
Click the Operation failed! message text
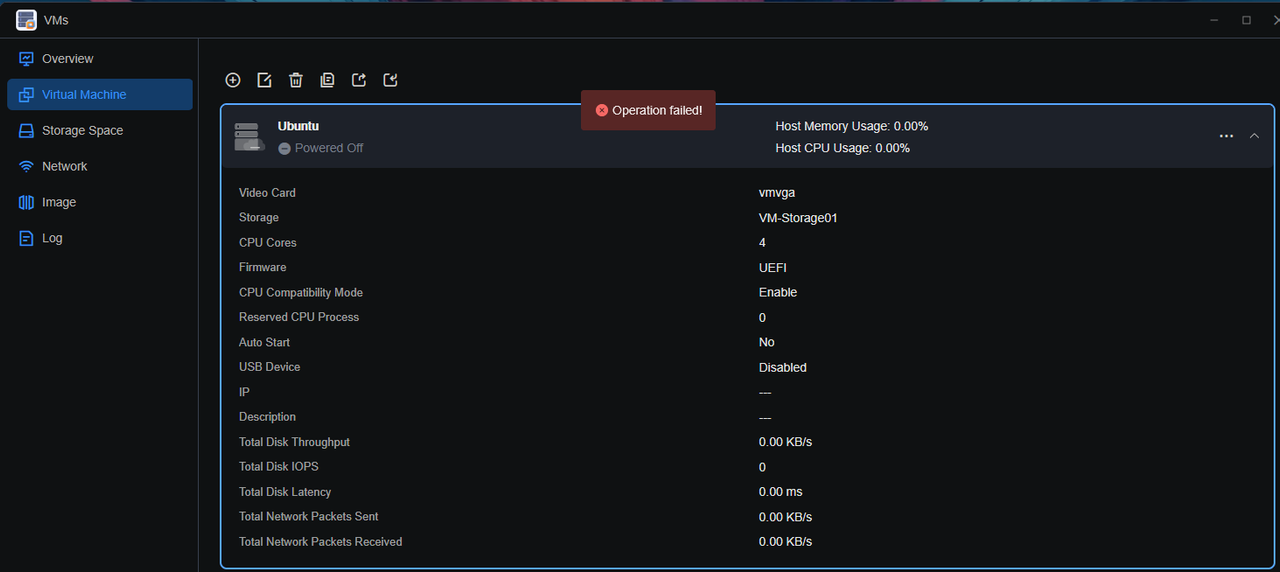[657, 110]
